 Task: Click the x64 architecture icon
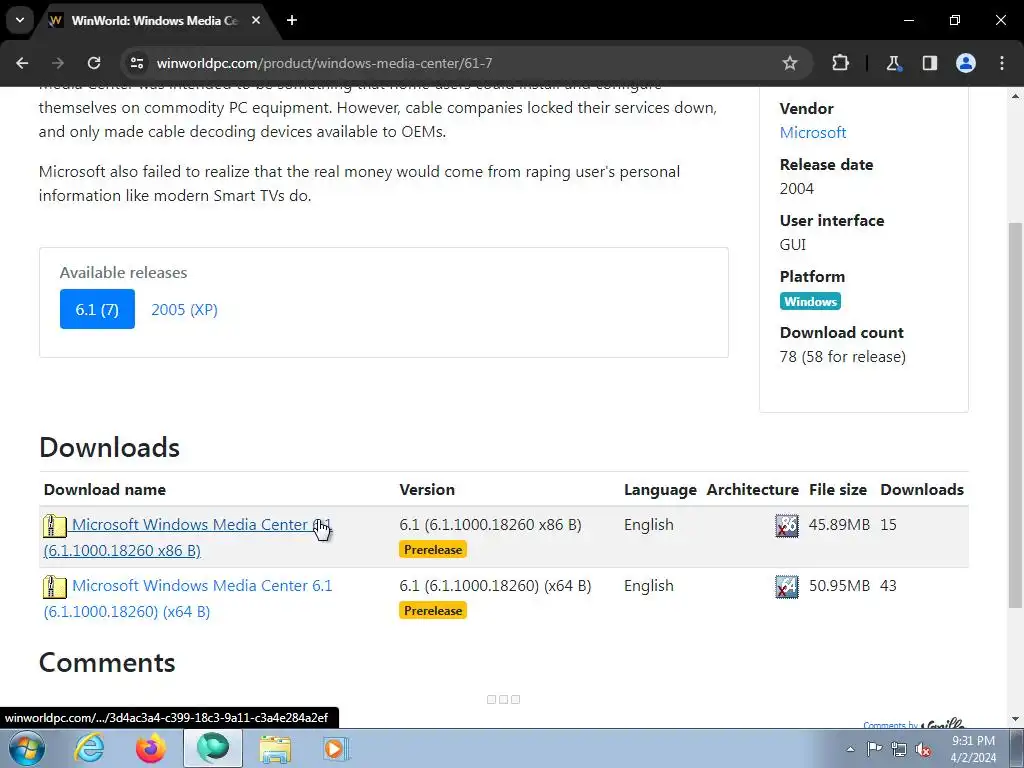787,586
